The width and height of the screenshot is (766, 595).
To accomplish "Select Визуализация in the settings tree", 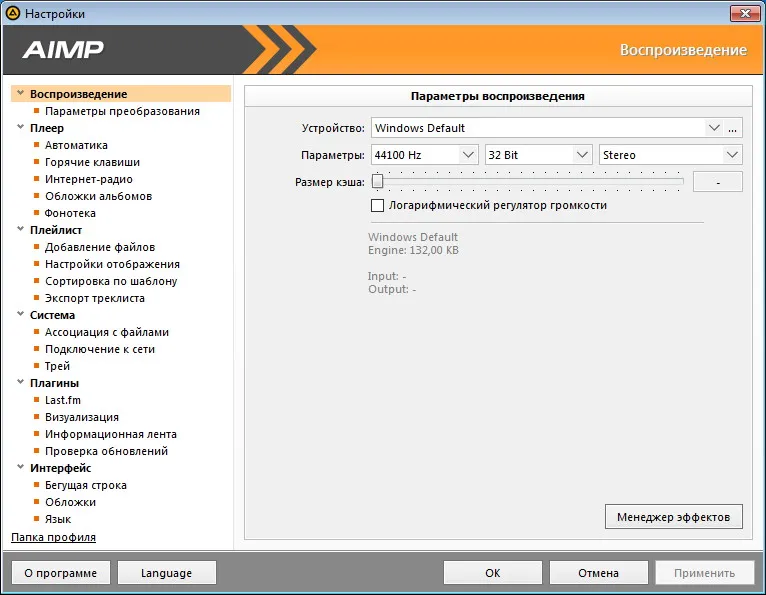I will pos(82,417).
